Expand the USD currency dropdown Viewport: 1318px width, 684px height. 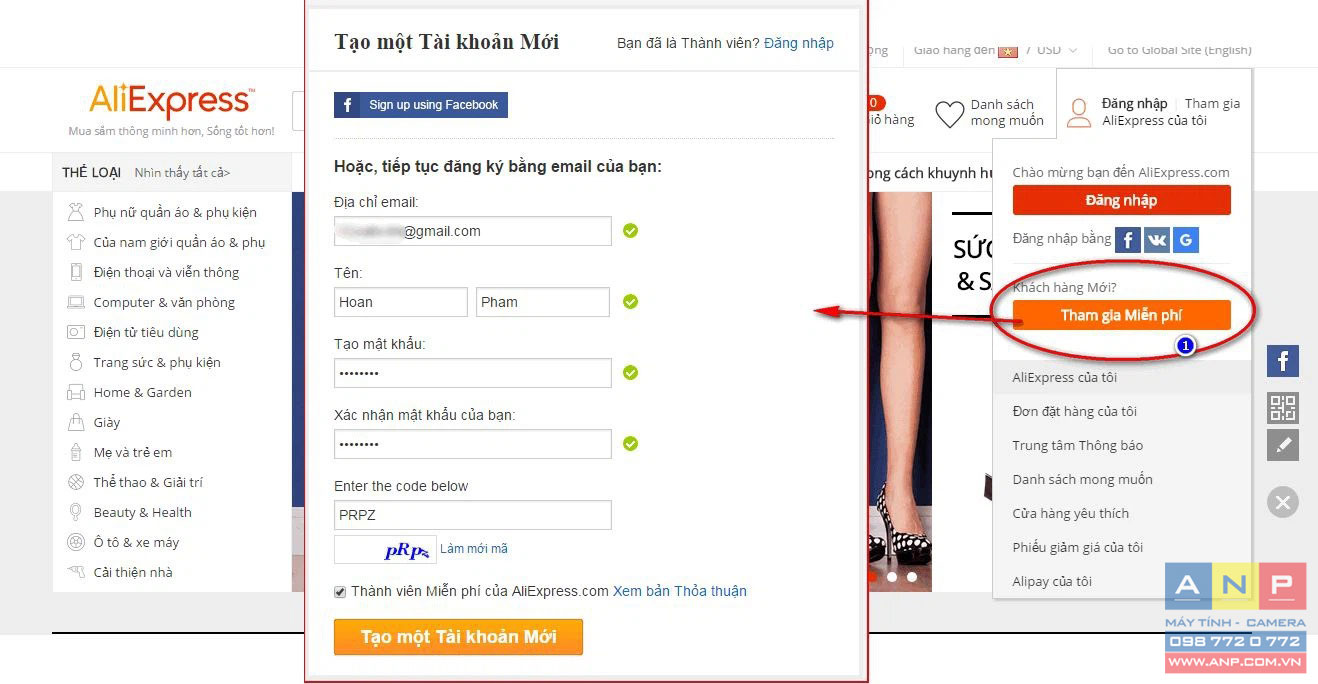coord(1057,50)
